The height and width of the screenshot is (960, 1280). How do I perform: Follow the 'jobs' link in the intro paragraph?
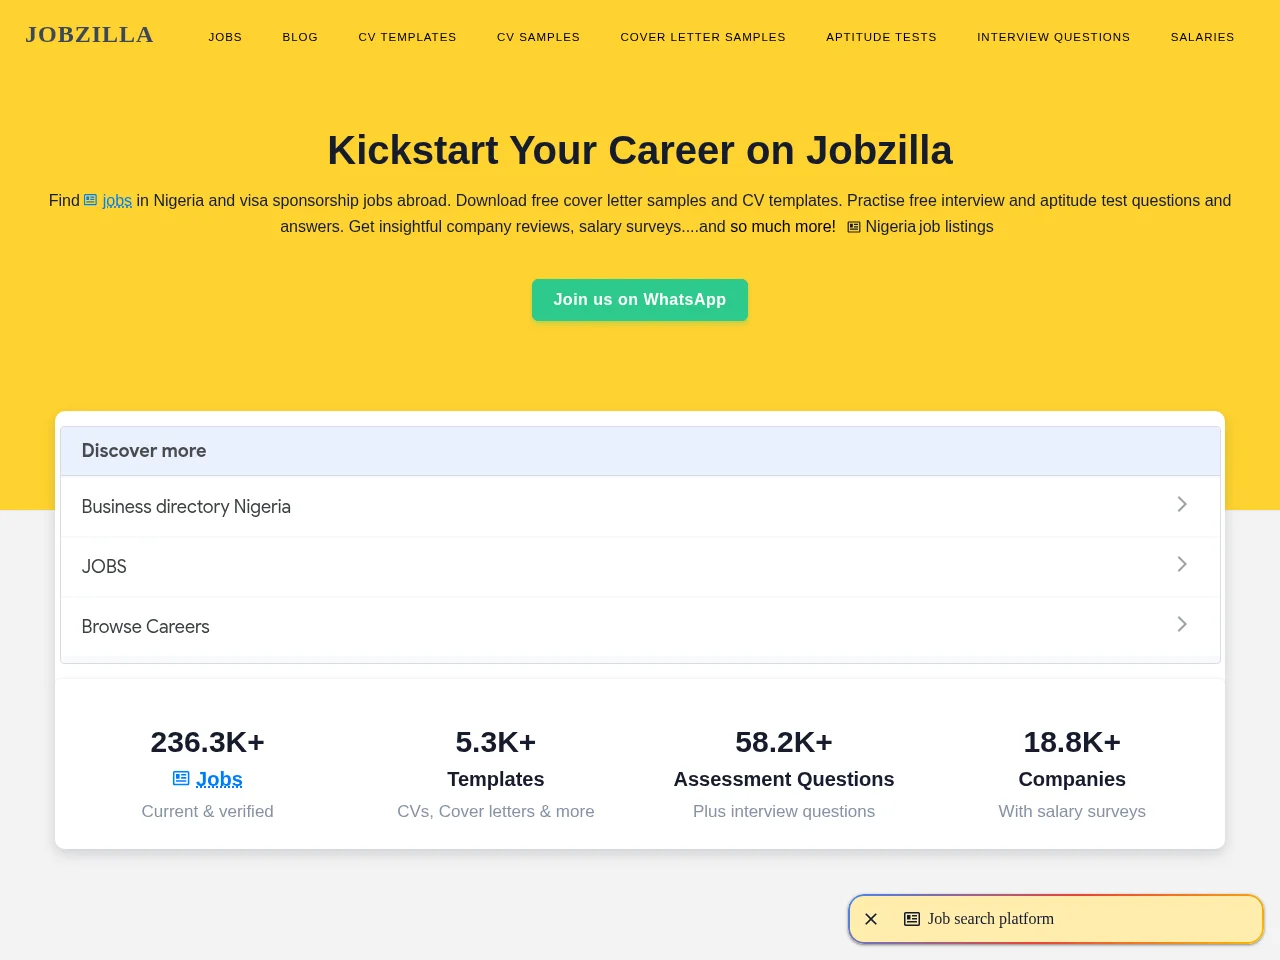tap(117, 200)
